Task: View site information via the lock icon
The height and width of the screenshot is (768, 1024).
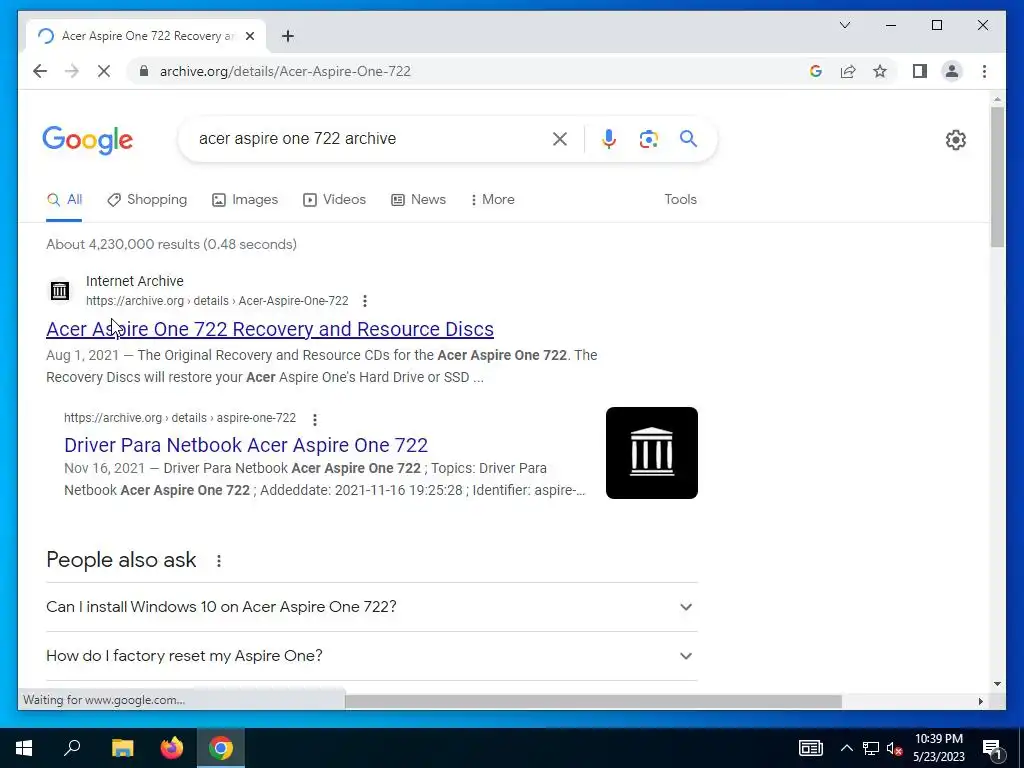Action: (x=144, y=71)
